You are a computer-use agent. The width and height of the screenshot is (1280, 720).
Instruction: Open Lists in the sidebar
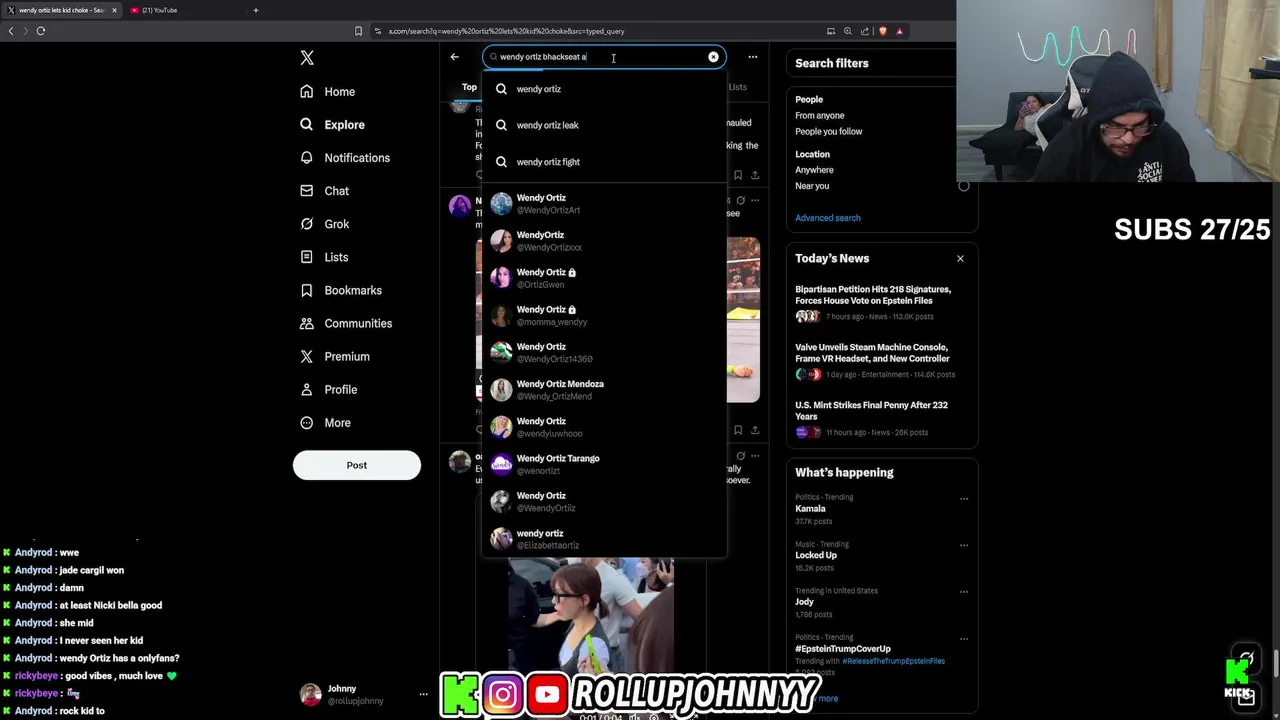click(324, 257)
